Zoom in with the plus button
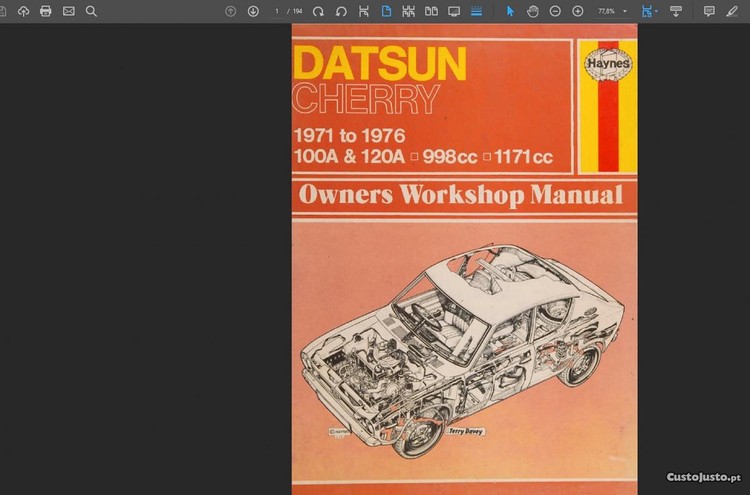 [x=578, y=11]
